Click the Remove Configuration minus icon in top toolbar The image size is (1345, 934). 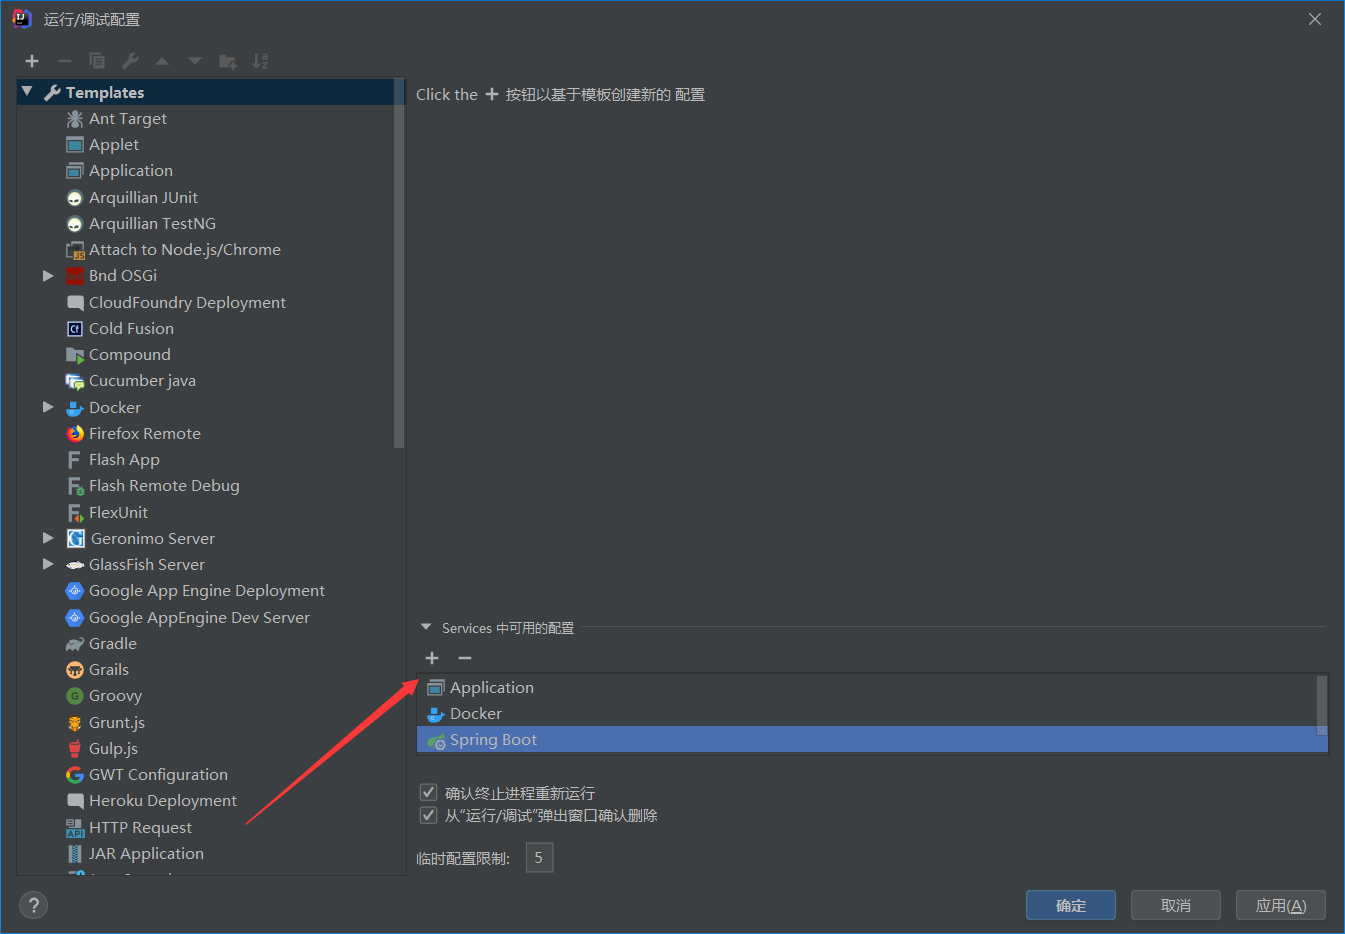tap(64, 61)
